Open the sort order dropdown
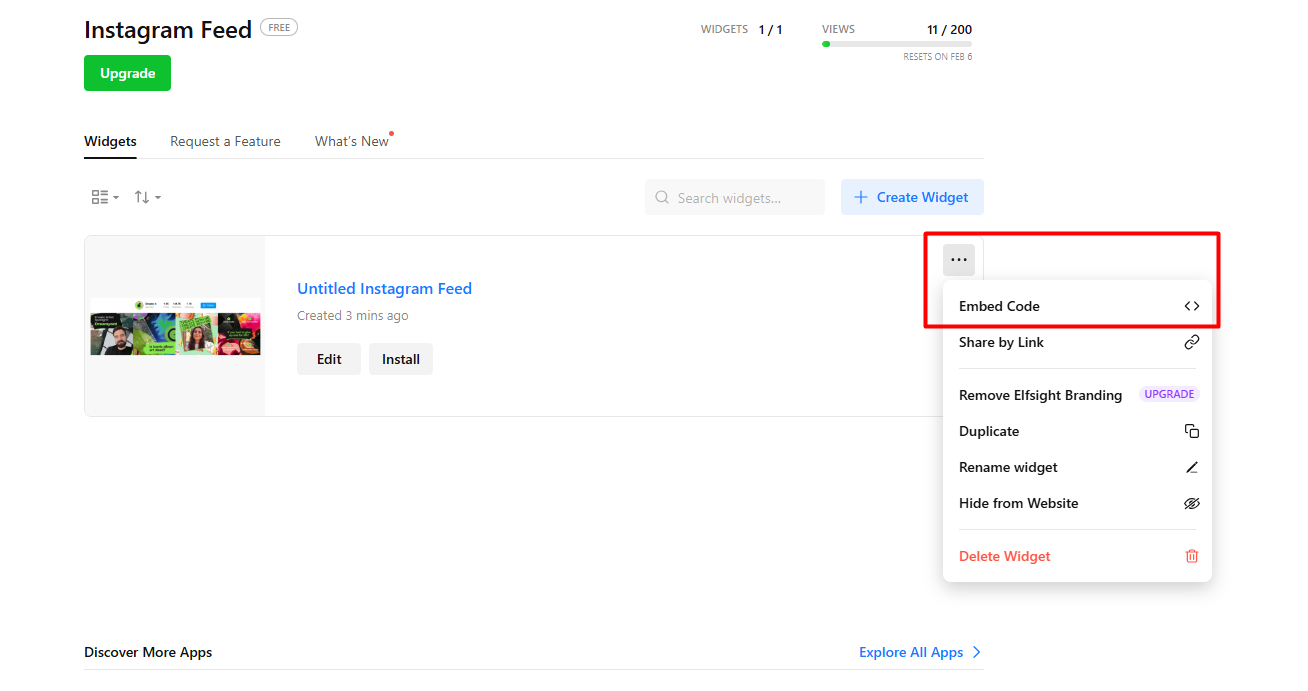This screenshot has width=1308, height=691. pos(147,197)
